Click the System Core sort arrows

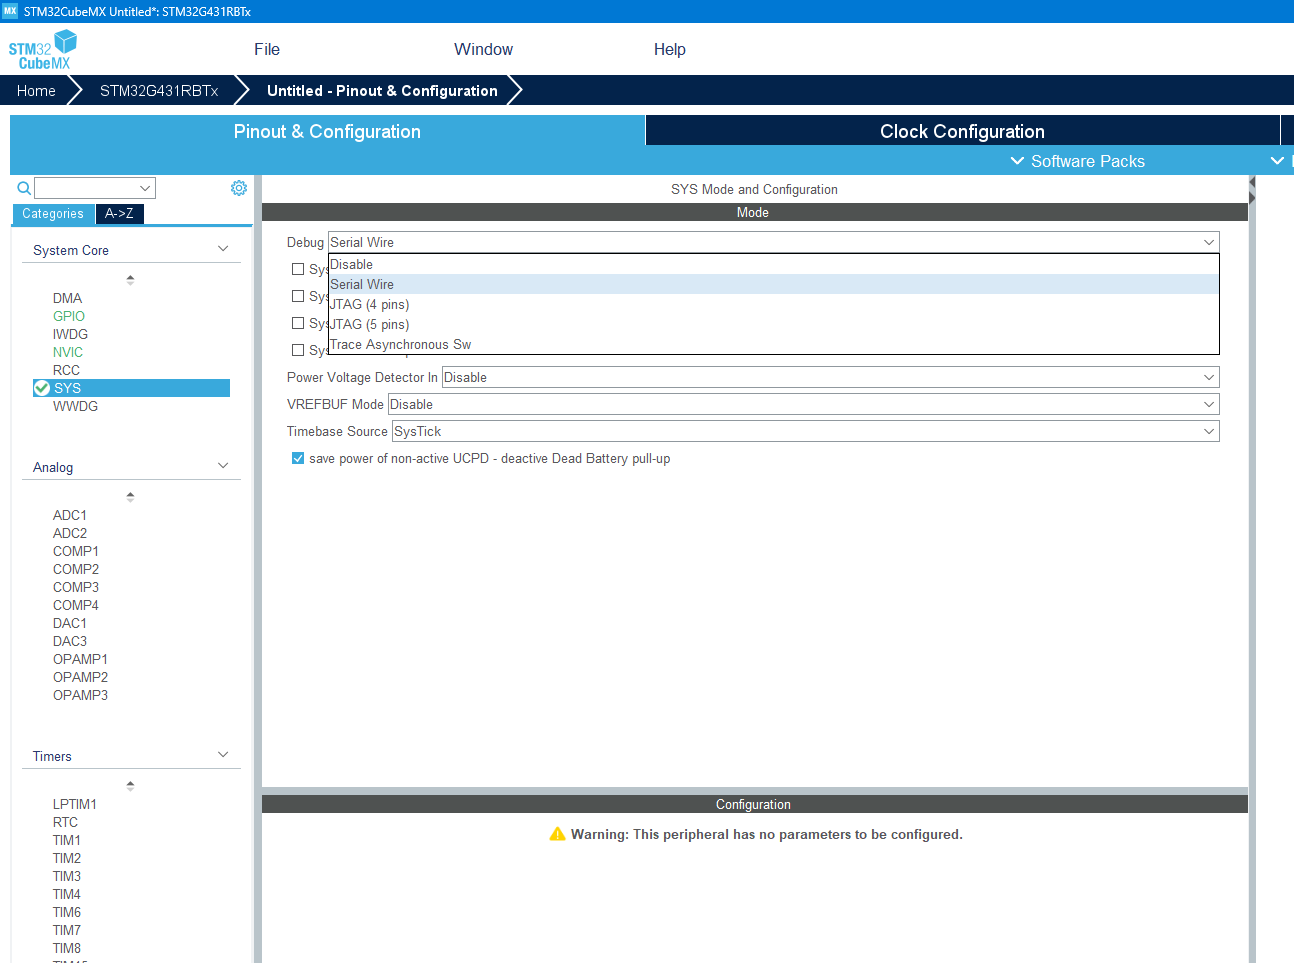point(130,280)
